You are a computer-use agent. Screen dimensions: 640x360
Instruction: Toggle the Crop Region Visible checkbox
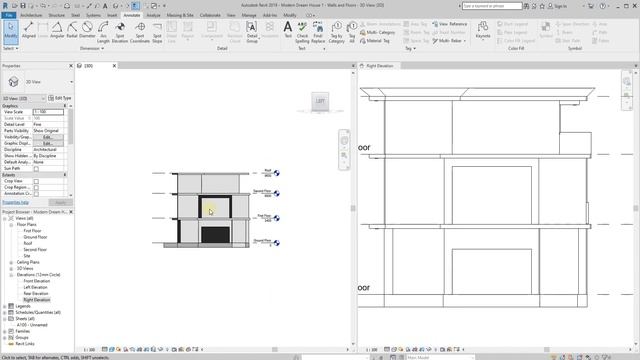pyautogui.click(x=36, y=187)
